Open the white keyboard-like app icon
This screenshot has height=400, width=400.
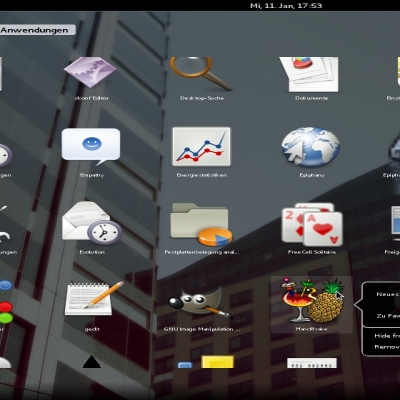(x=312, y=363)
